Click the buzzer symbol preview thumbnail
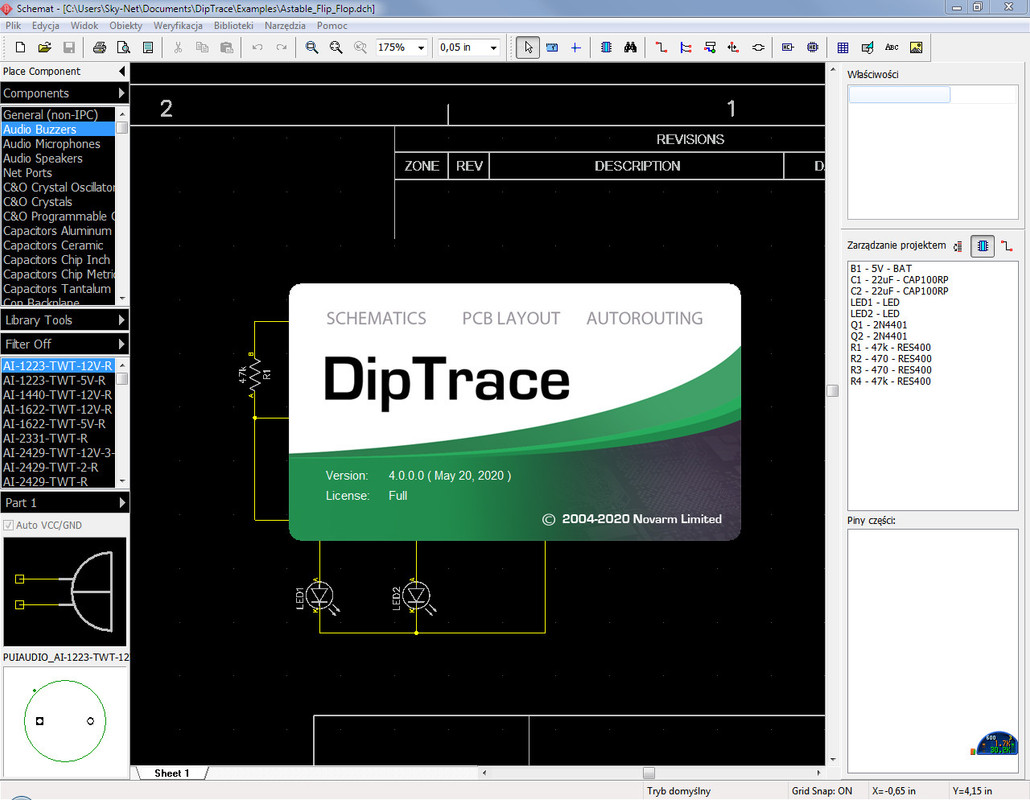Screen dimensions: 1030x800 64,592
